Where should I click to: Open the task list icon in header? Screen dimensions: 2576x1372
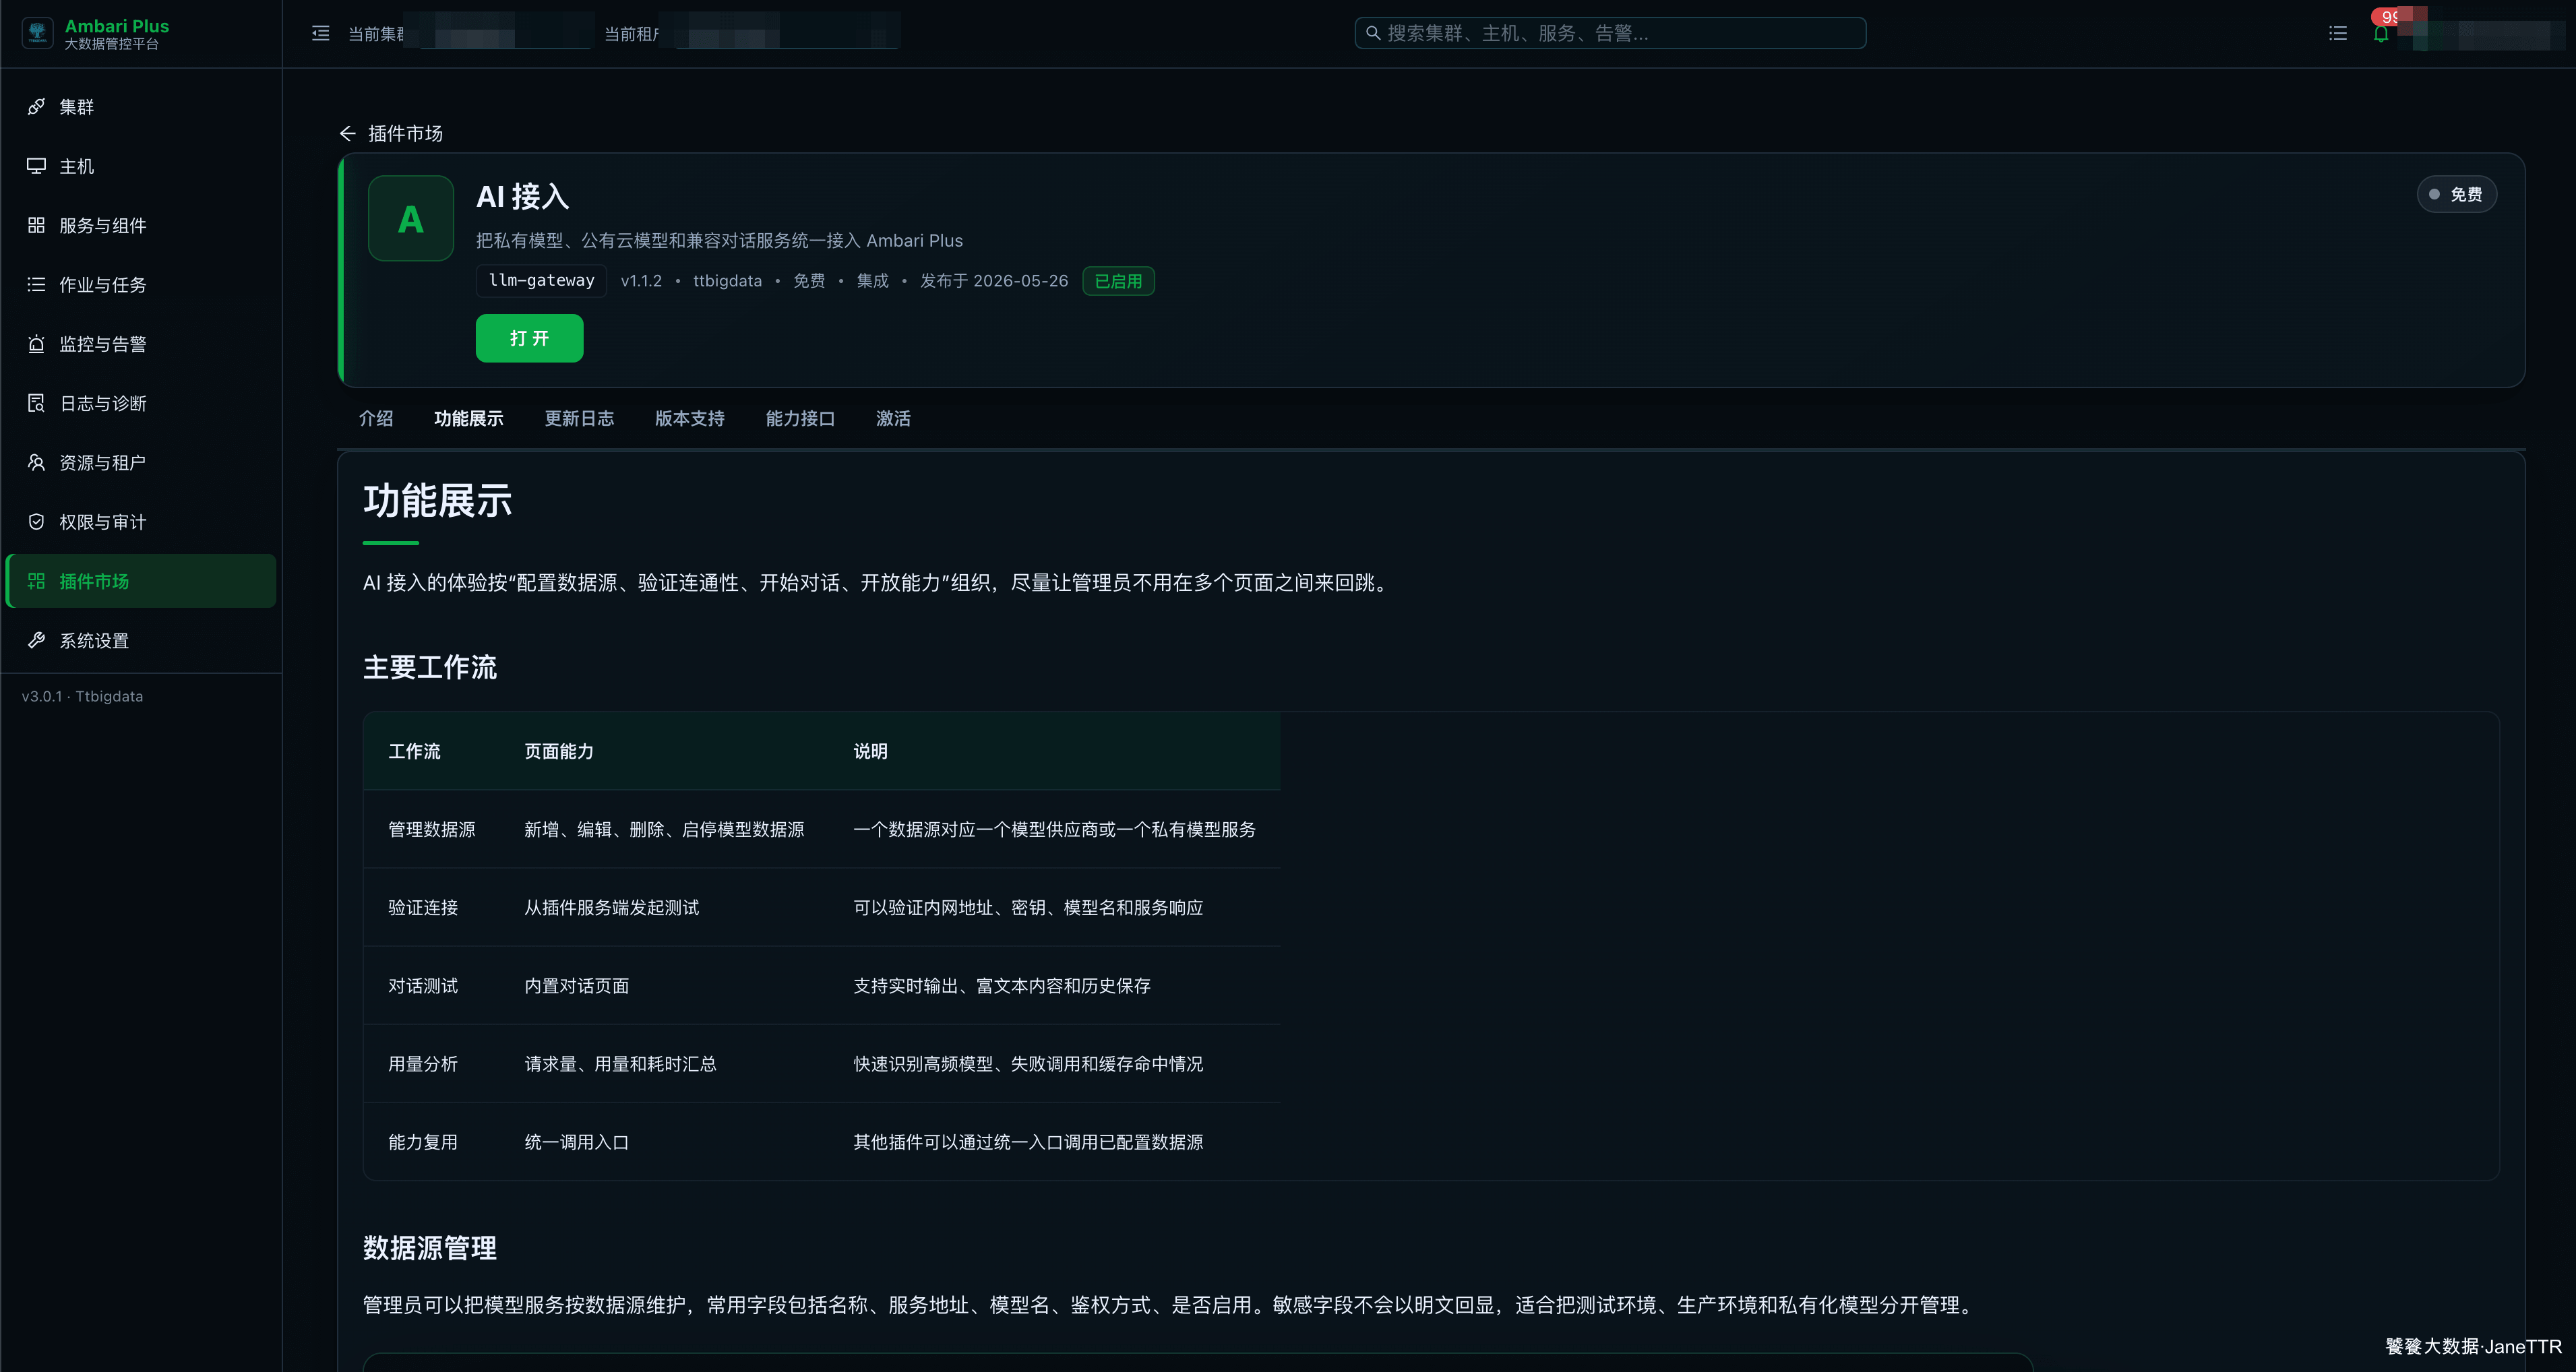click(x=2338, y=34)
